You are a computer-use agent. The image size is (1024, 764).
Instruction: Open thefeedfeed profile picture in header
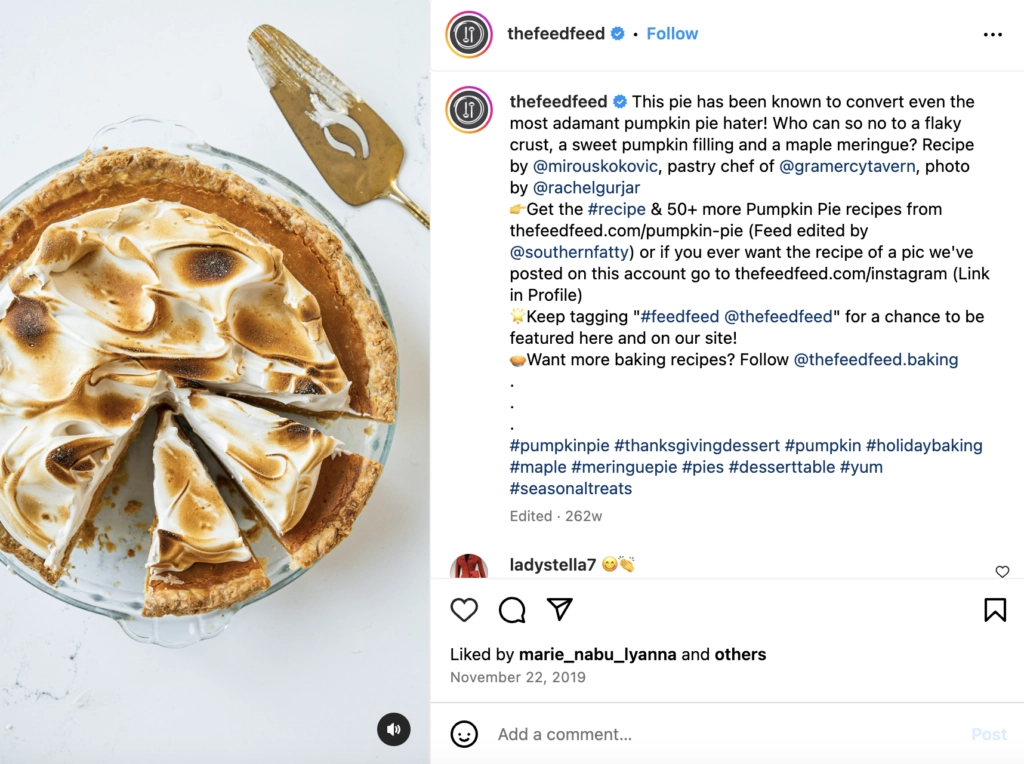coord(469,35)
